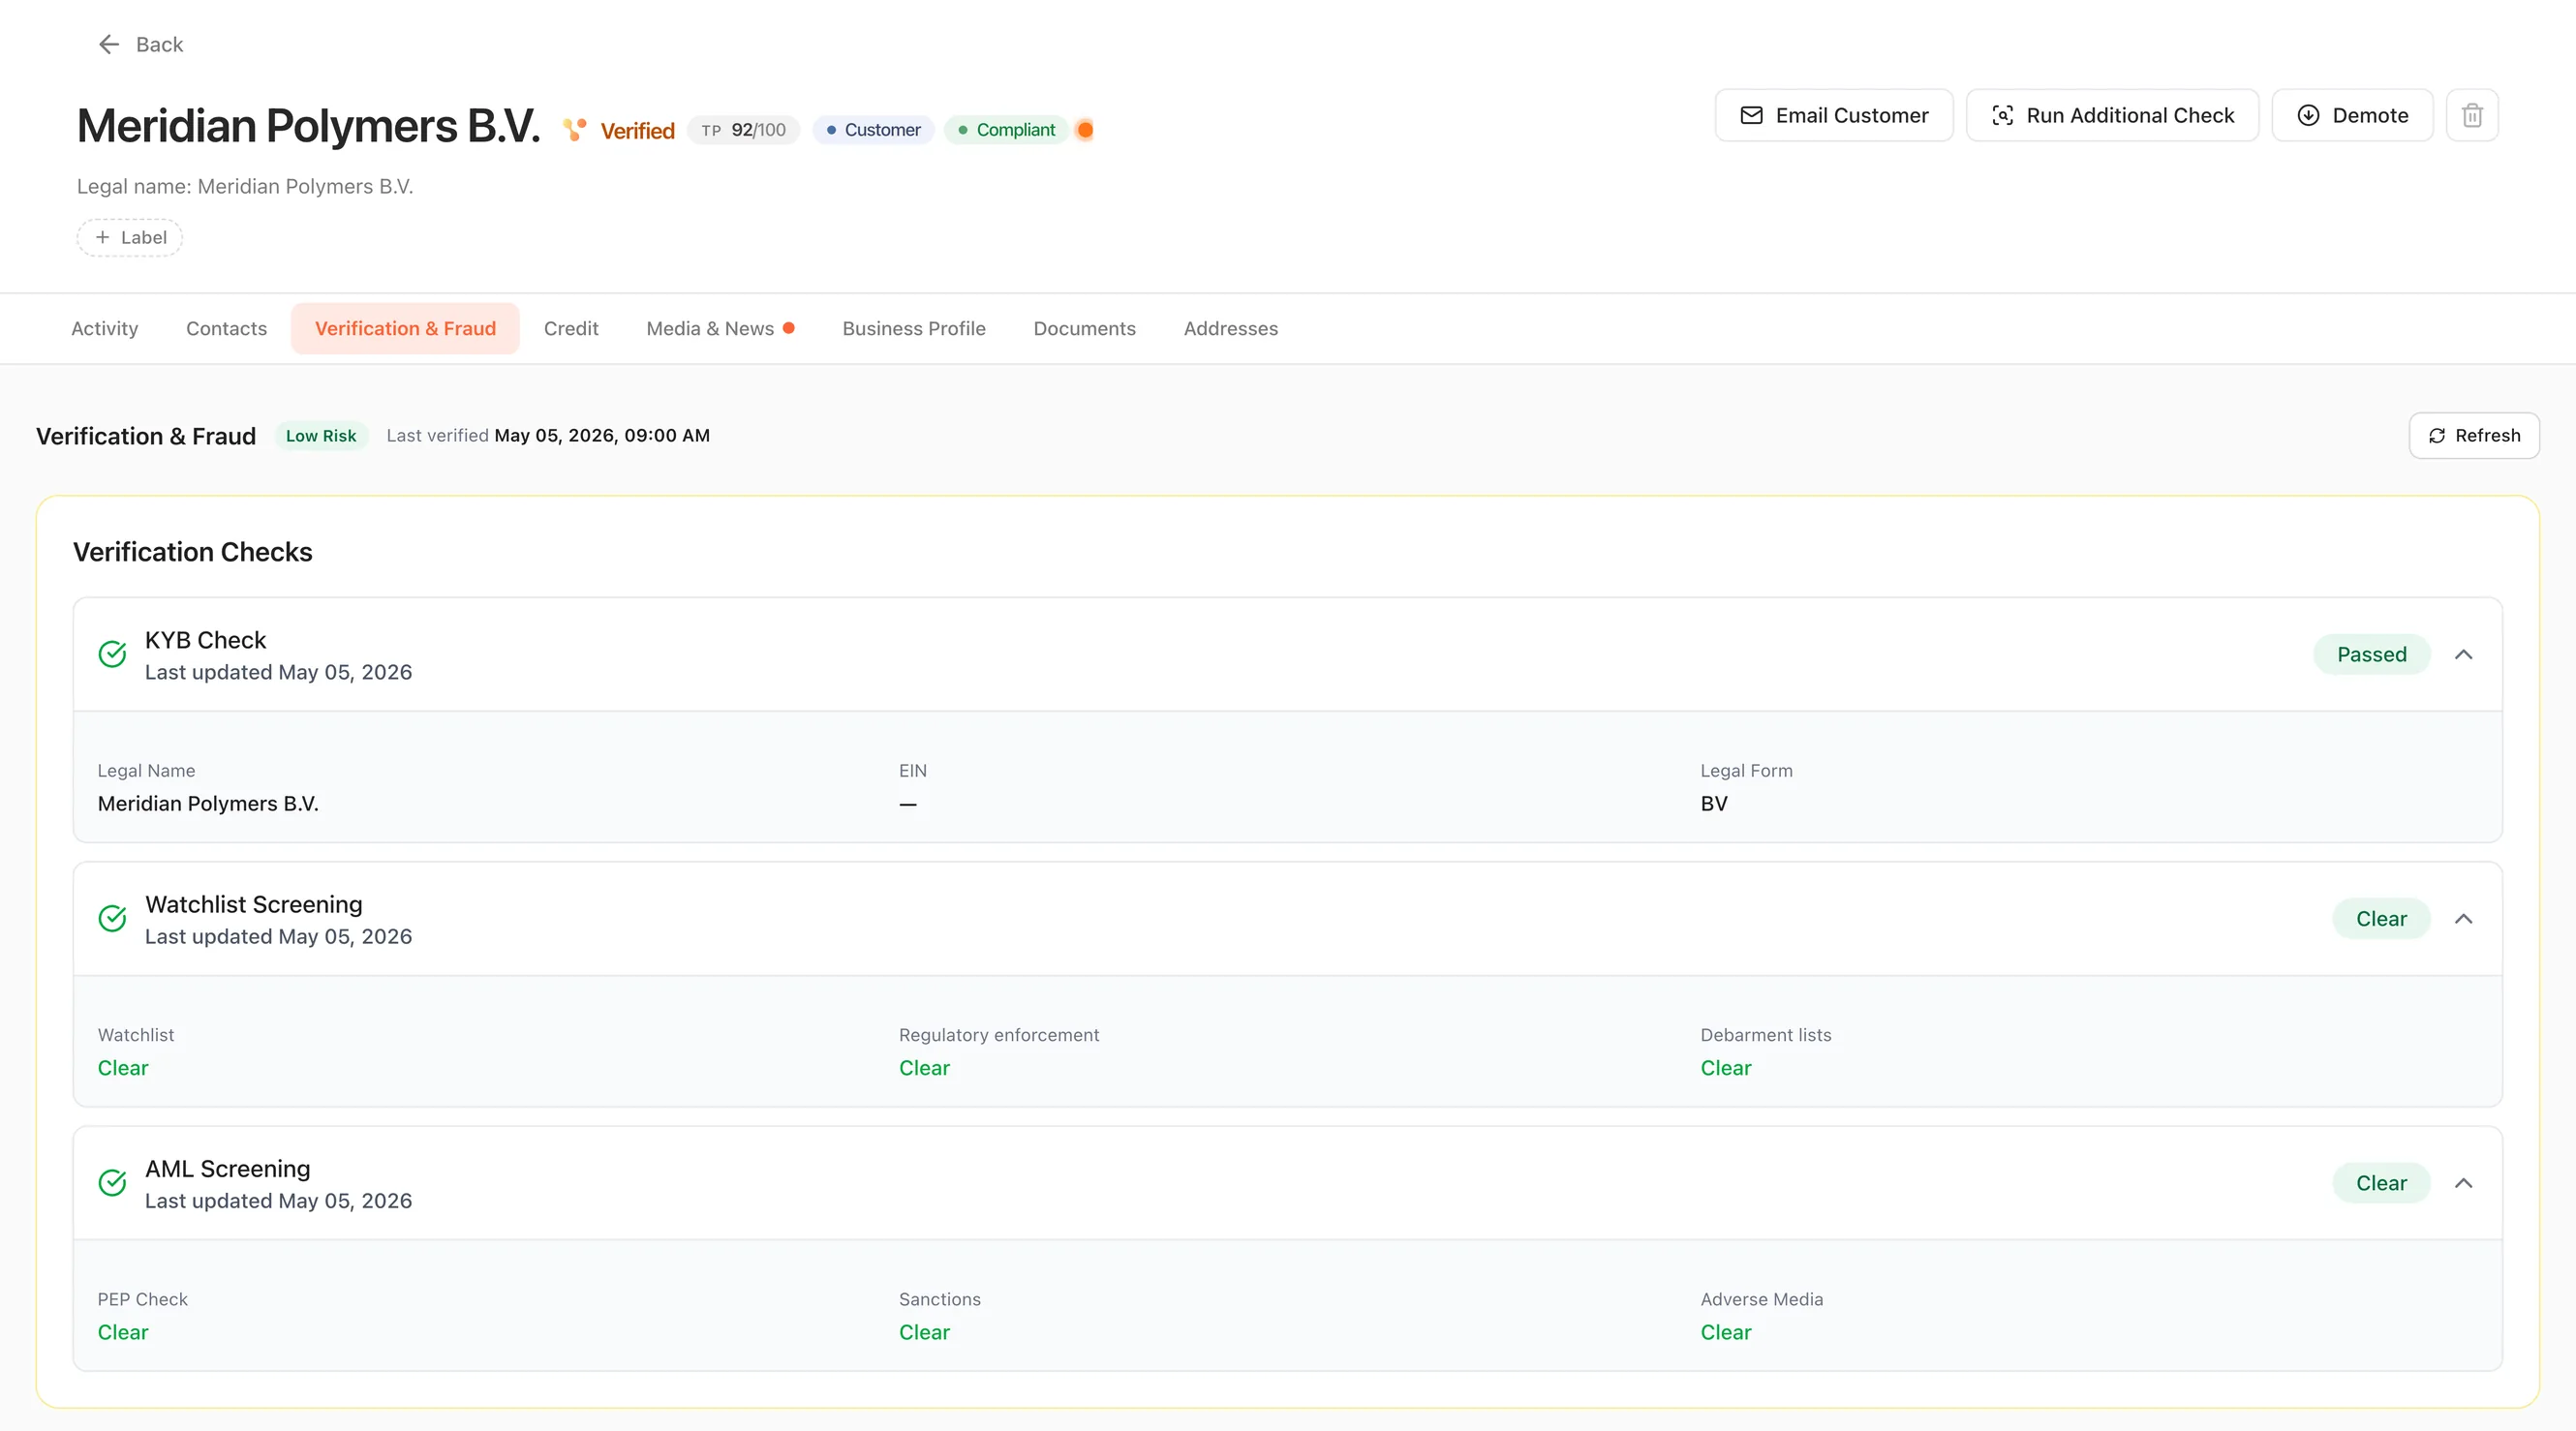This screenshot has width=2576, height=1431.
Task: Click the Clear badge on Watchlist Screening
Action: (2382, 919)
